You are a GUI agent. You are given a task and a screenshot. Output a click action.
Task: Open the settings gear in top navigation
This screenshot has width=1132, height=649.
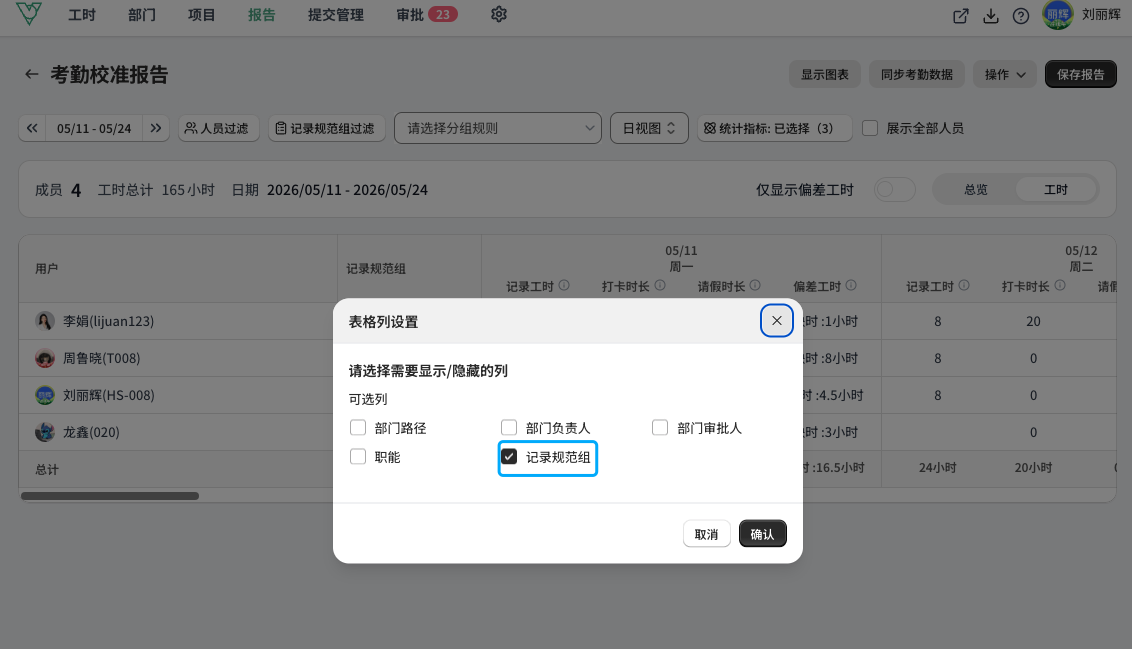[x=499, y=14]
